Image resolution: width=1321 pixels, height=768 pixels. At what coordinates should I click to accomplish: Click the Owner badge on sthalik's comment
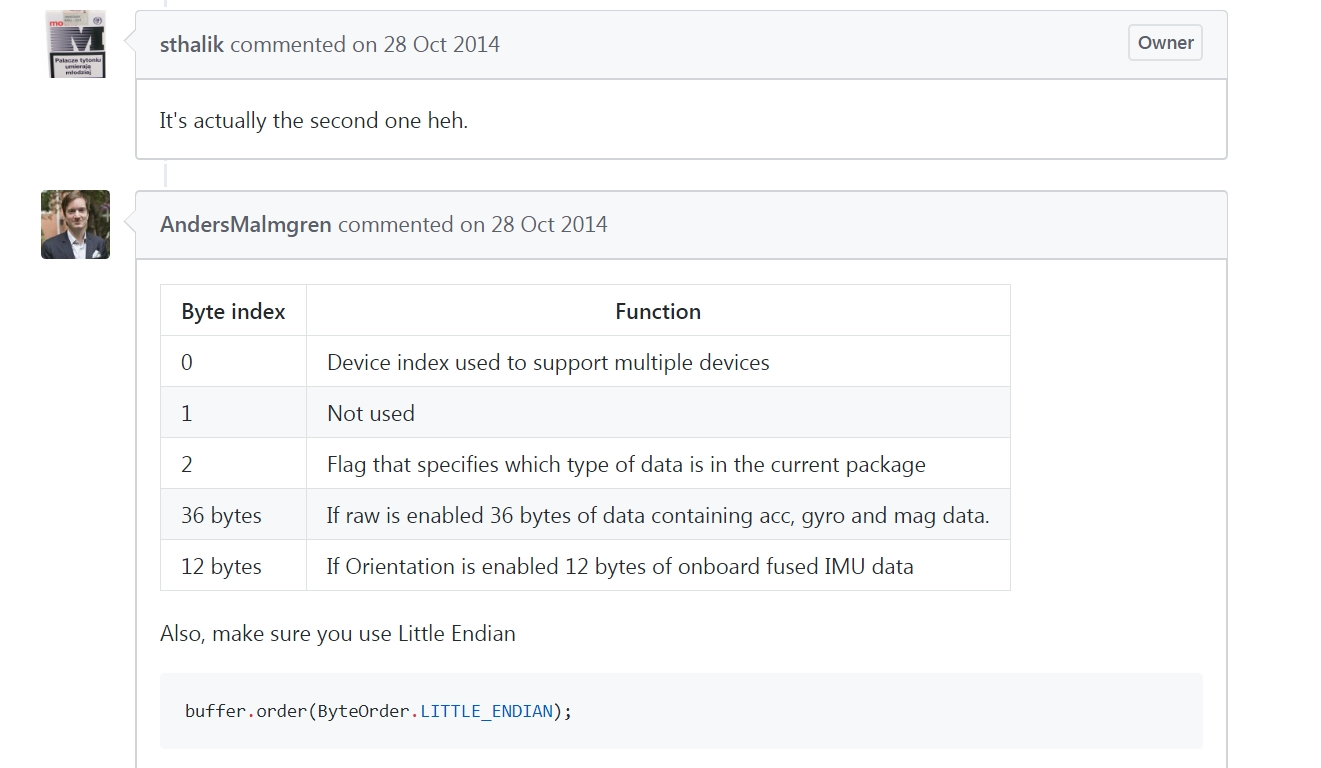tap(1164, 42)
